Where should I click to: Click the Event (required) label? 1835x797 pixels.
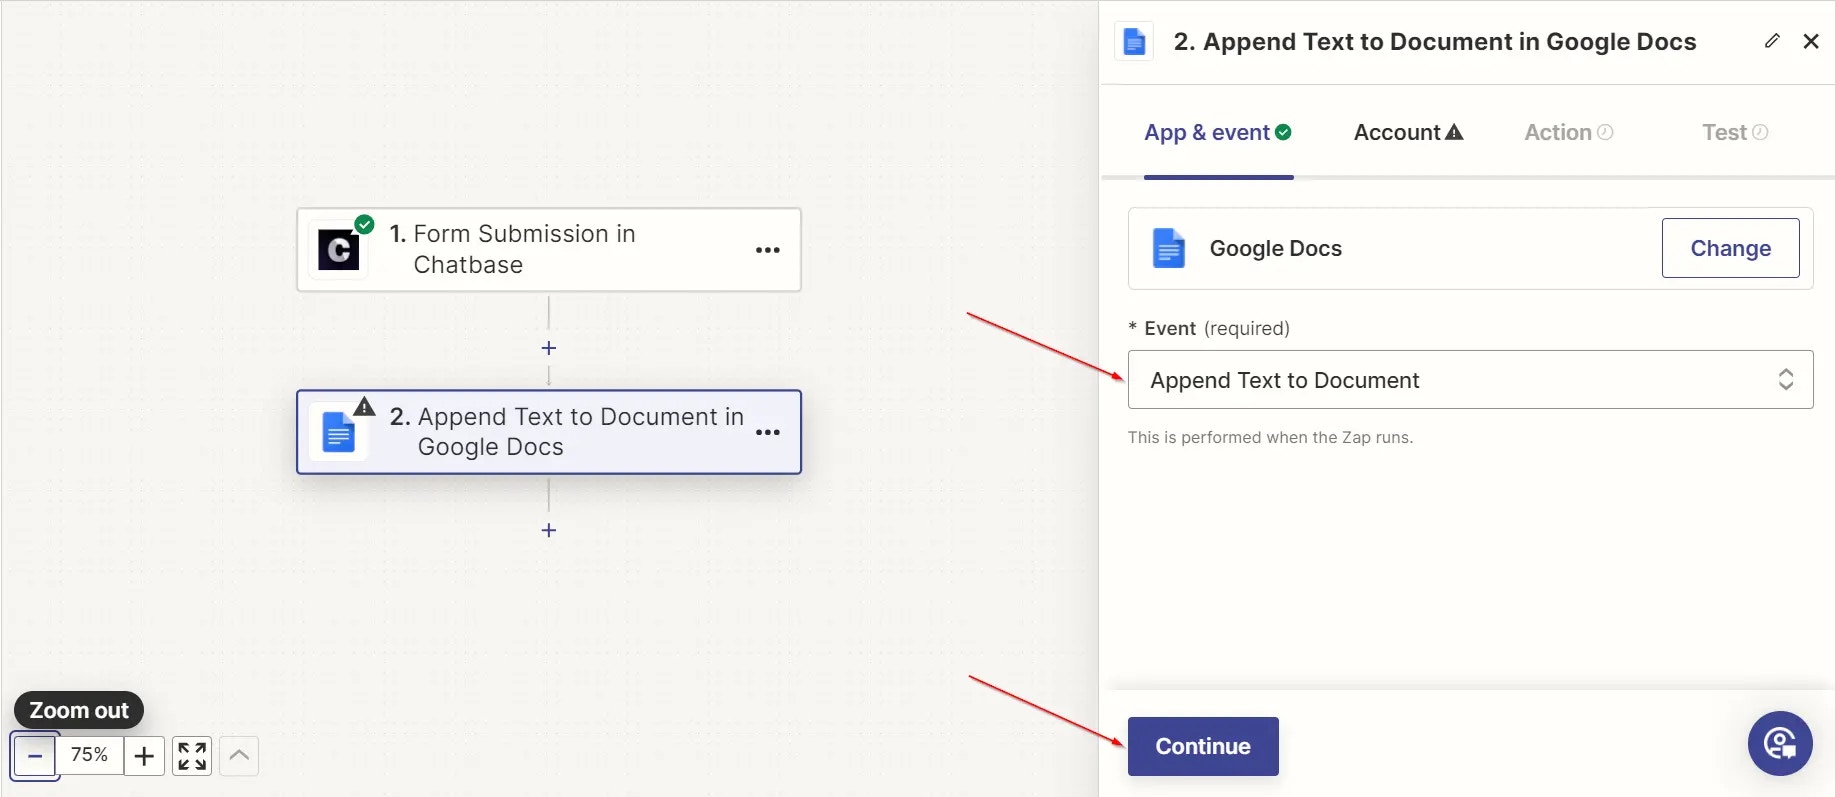(1209, 328)
